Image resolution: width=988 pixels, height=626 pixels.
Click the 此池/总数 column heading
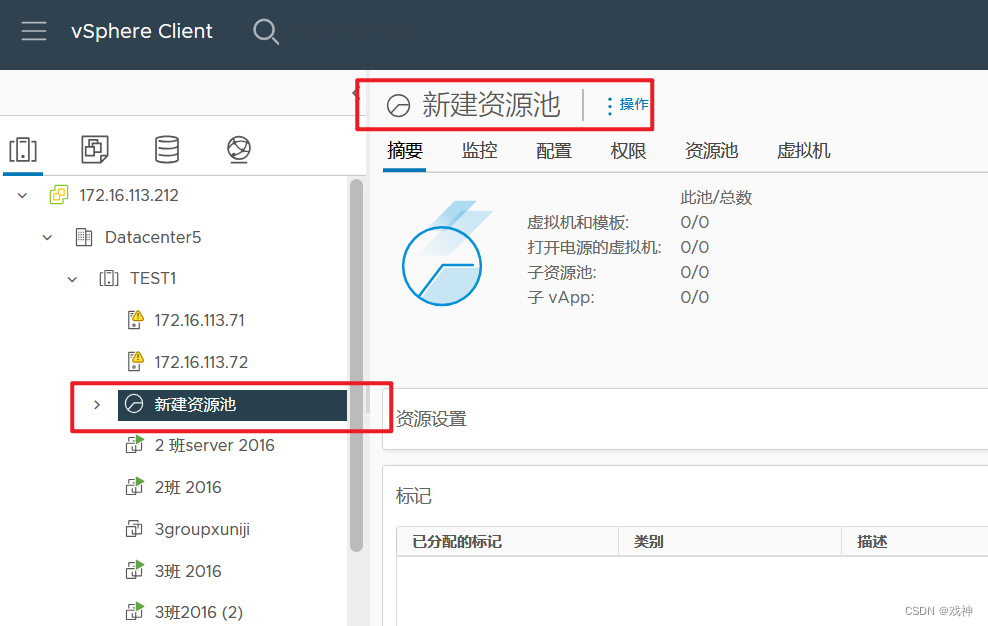point(716,197)
